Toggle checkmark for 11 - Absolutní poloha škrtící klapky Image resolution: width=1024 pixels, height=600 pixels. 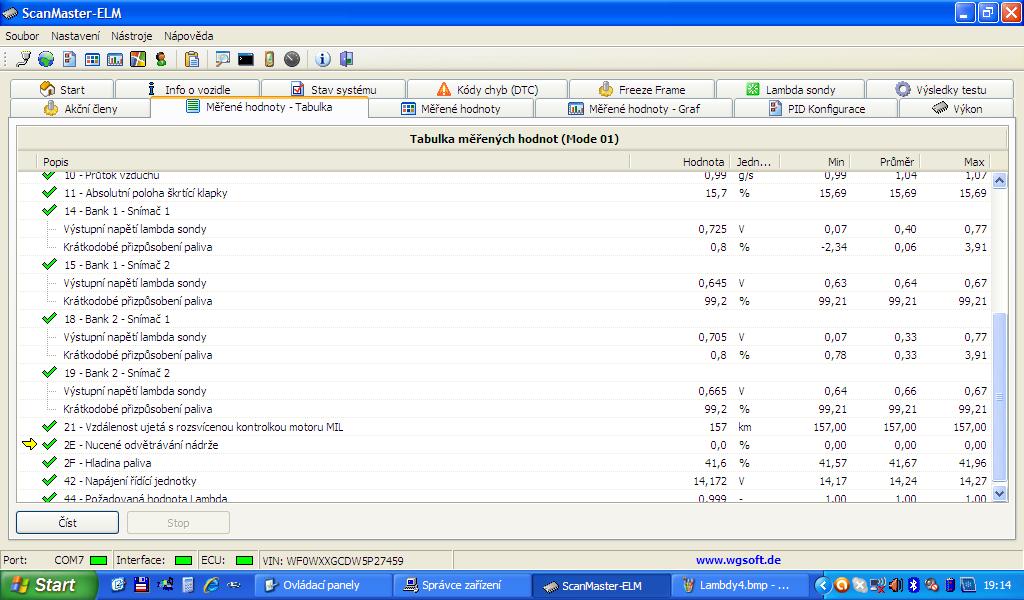[x=49, y=193]
